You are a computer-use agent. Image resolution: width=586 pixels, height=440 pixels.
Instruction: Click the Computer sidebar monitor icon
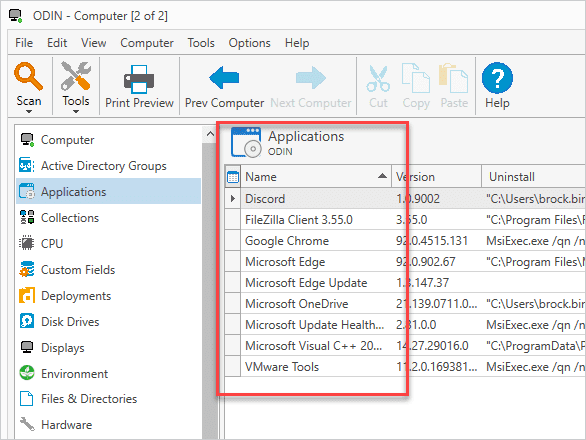click(x=27, y=140)
